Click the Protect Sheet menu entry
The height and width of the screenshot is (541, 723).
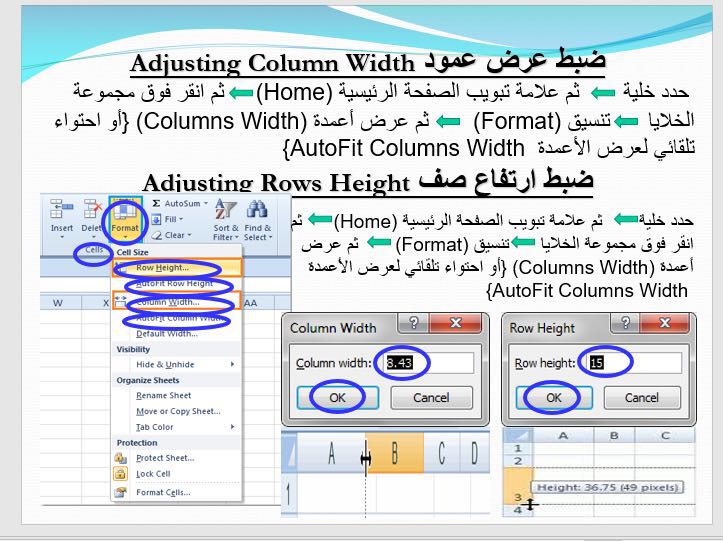[x=165, y=458]
